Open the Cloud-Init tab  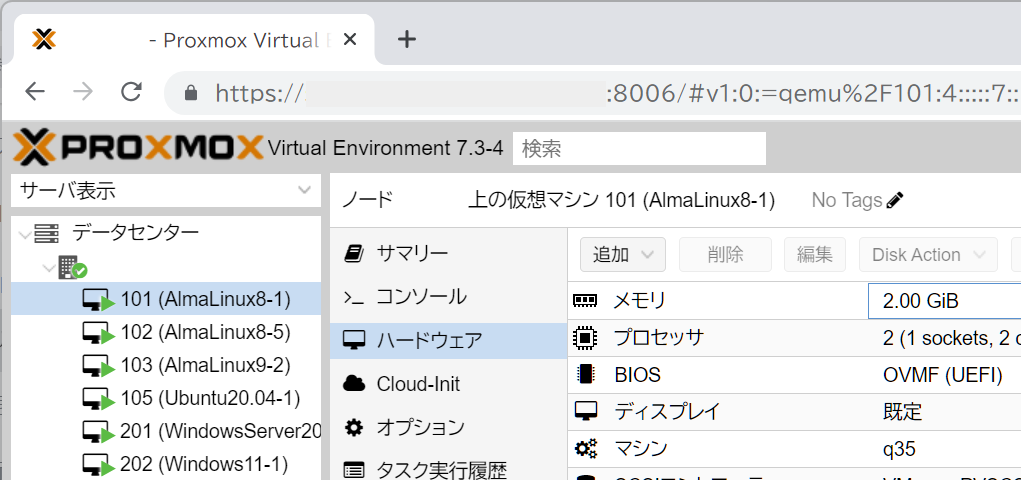(449, 384)
